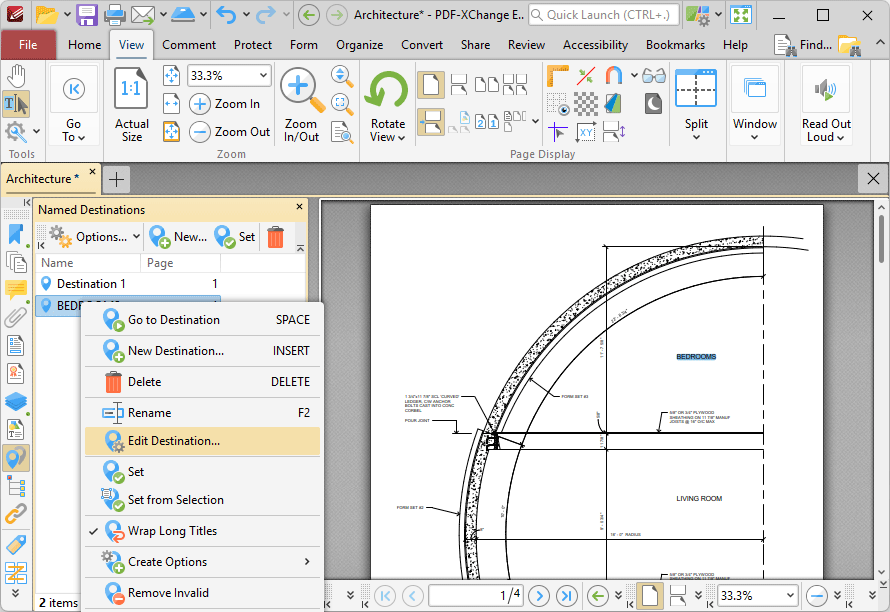The width and height of the screenshot is (890, 612).
Task: Open the 33.3% zoom dropdown in ribbon
Action: [x=263, y=76]
